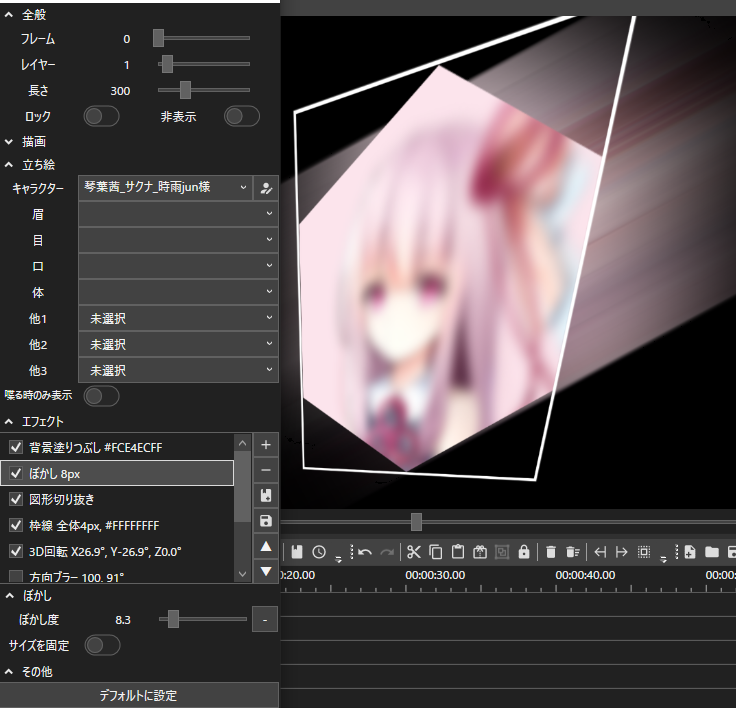Image resolution: width=736 pixels, height=708 pixels.
Task: Collapse the その他 section
Action: point(8,672)
